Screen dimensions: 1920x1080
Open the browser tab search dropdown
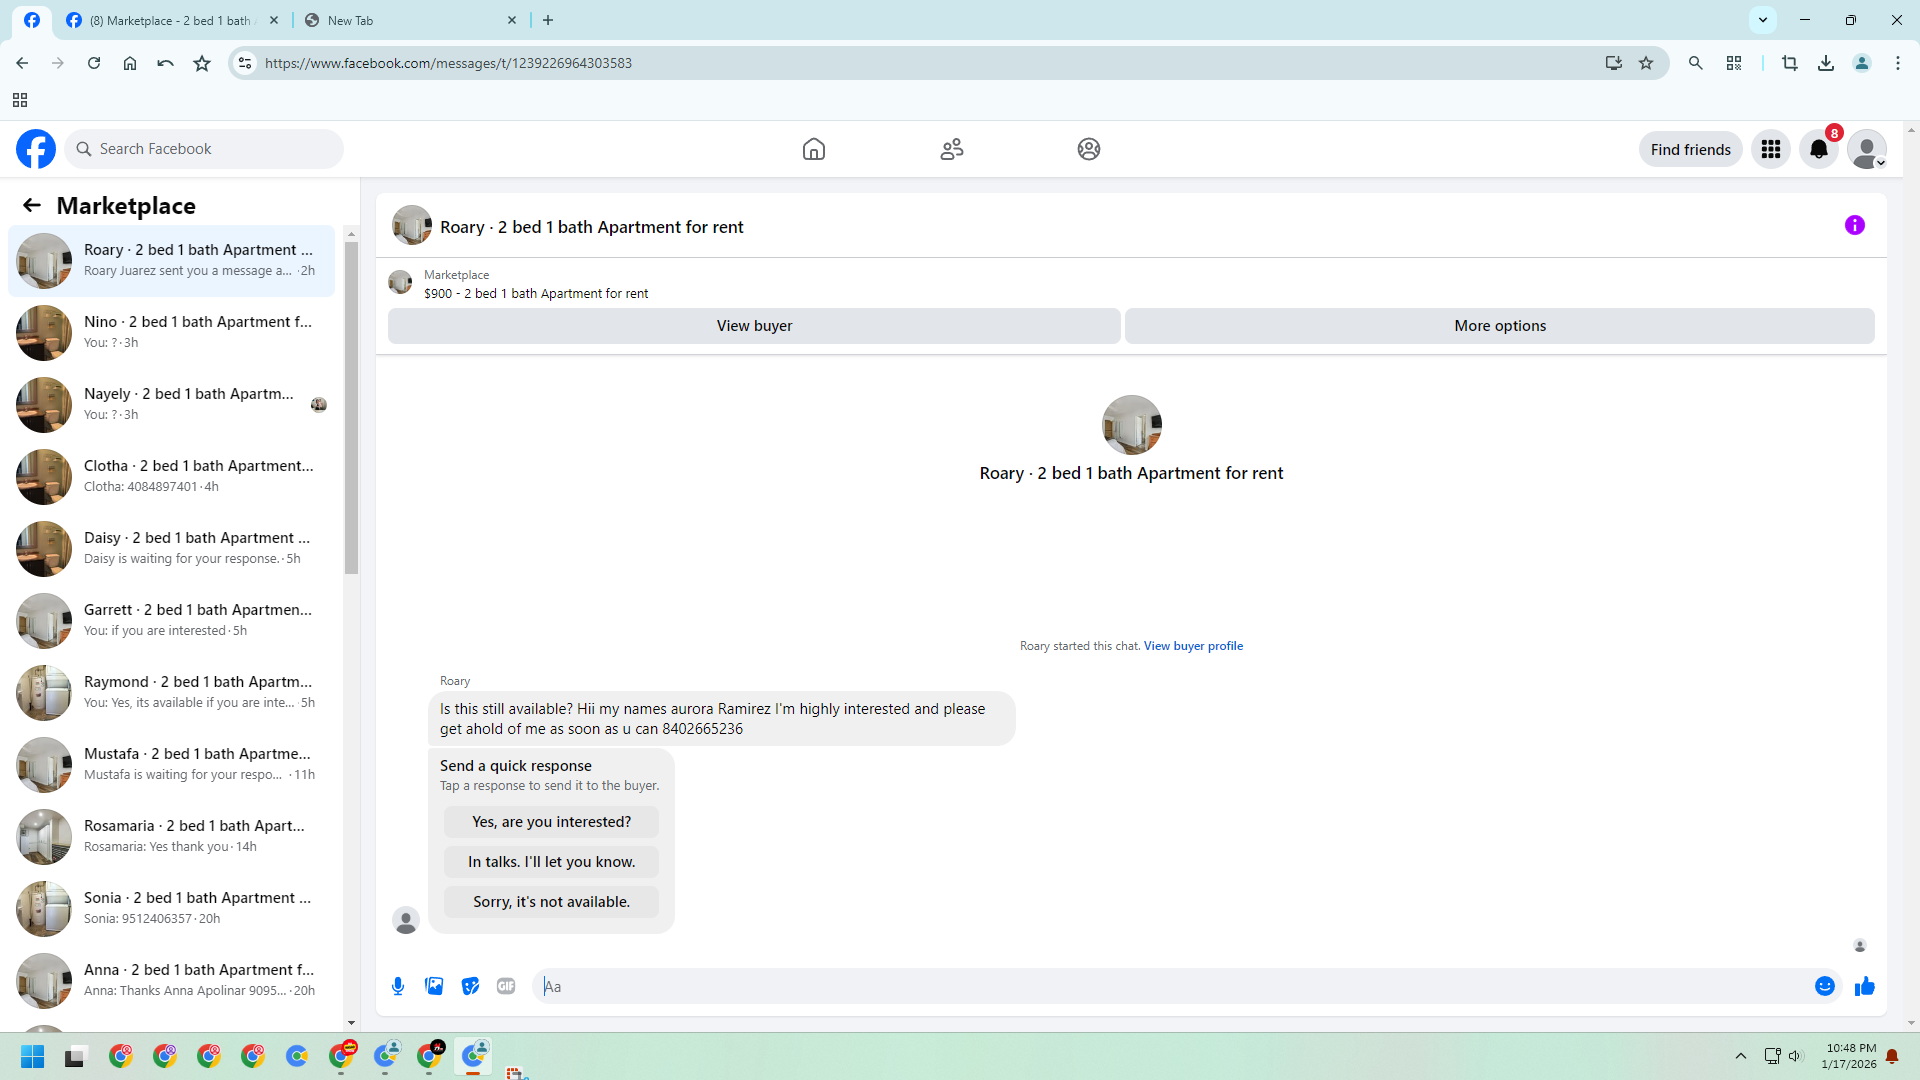(x=1762, y=20)
